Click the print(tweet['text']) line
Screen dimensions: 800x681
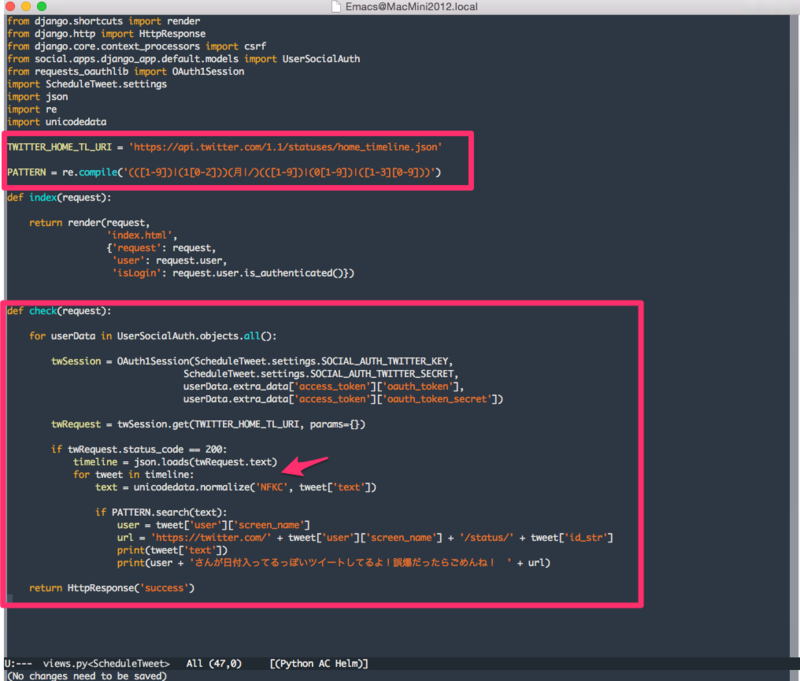pyautogui.click(x=172, y=550)
